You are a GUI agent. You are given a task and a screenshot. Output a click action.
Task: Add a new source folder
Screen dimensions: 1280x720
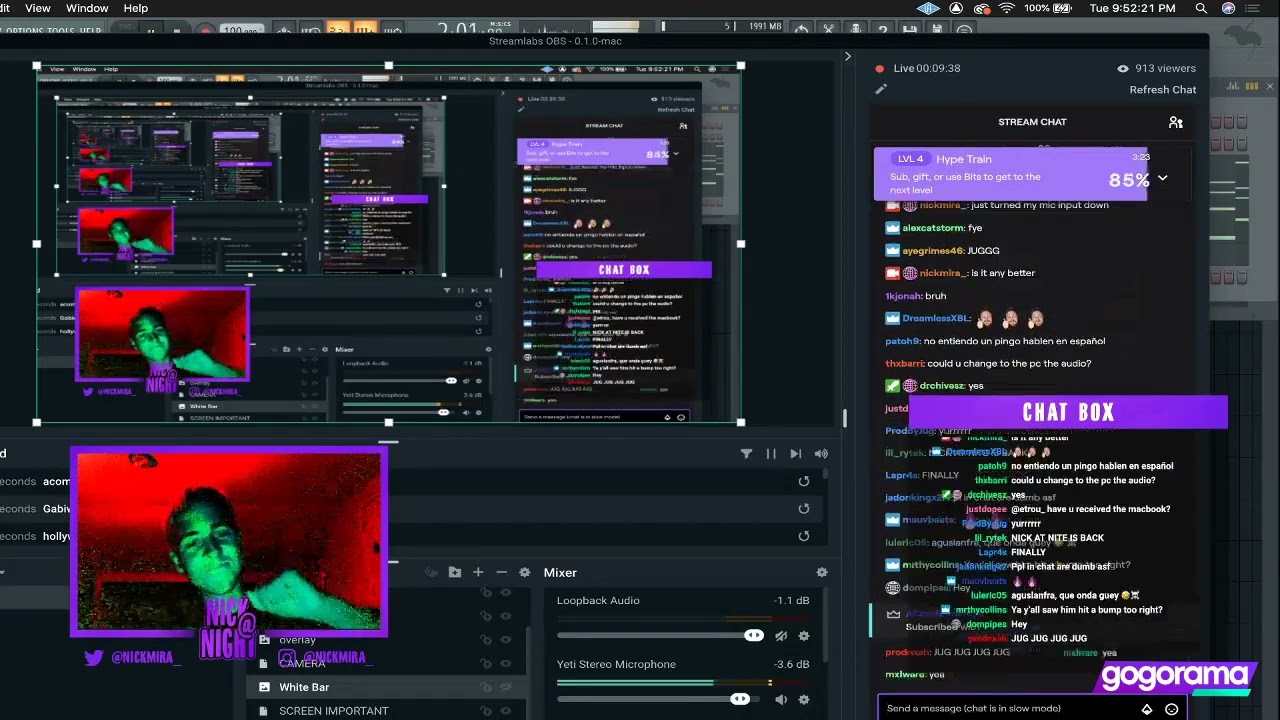(455, 572)
